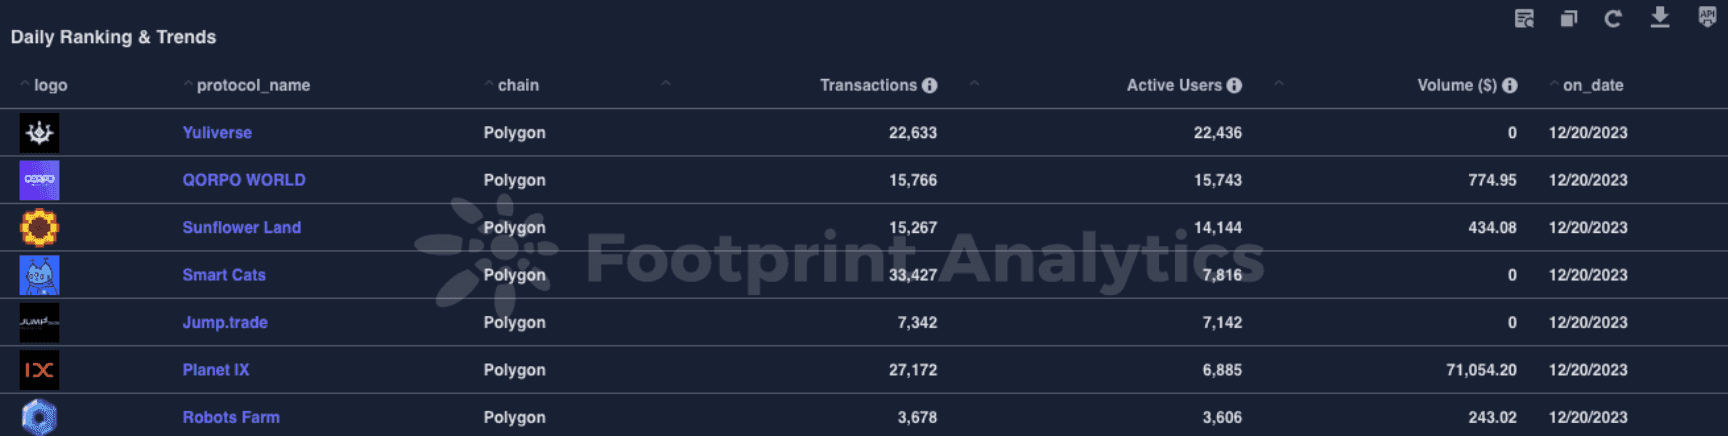The width and height of the screenshot is (1728, 436).
Task: Sort table by Transactions header
Action: click(x=868, y=86)
